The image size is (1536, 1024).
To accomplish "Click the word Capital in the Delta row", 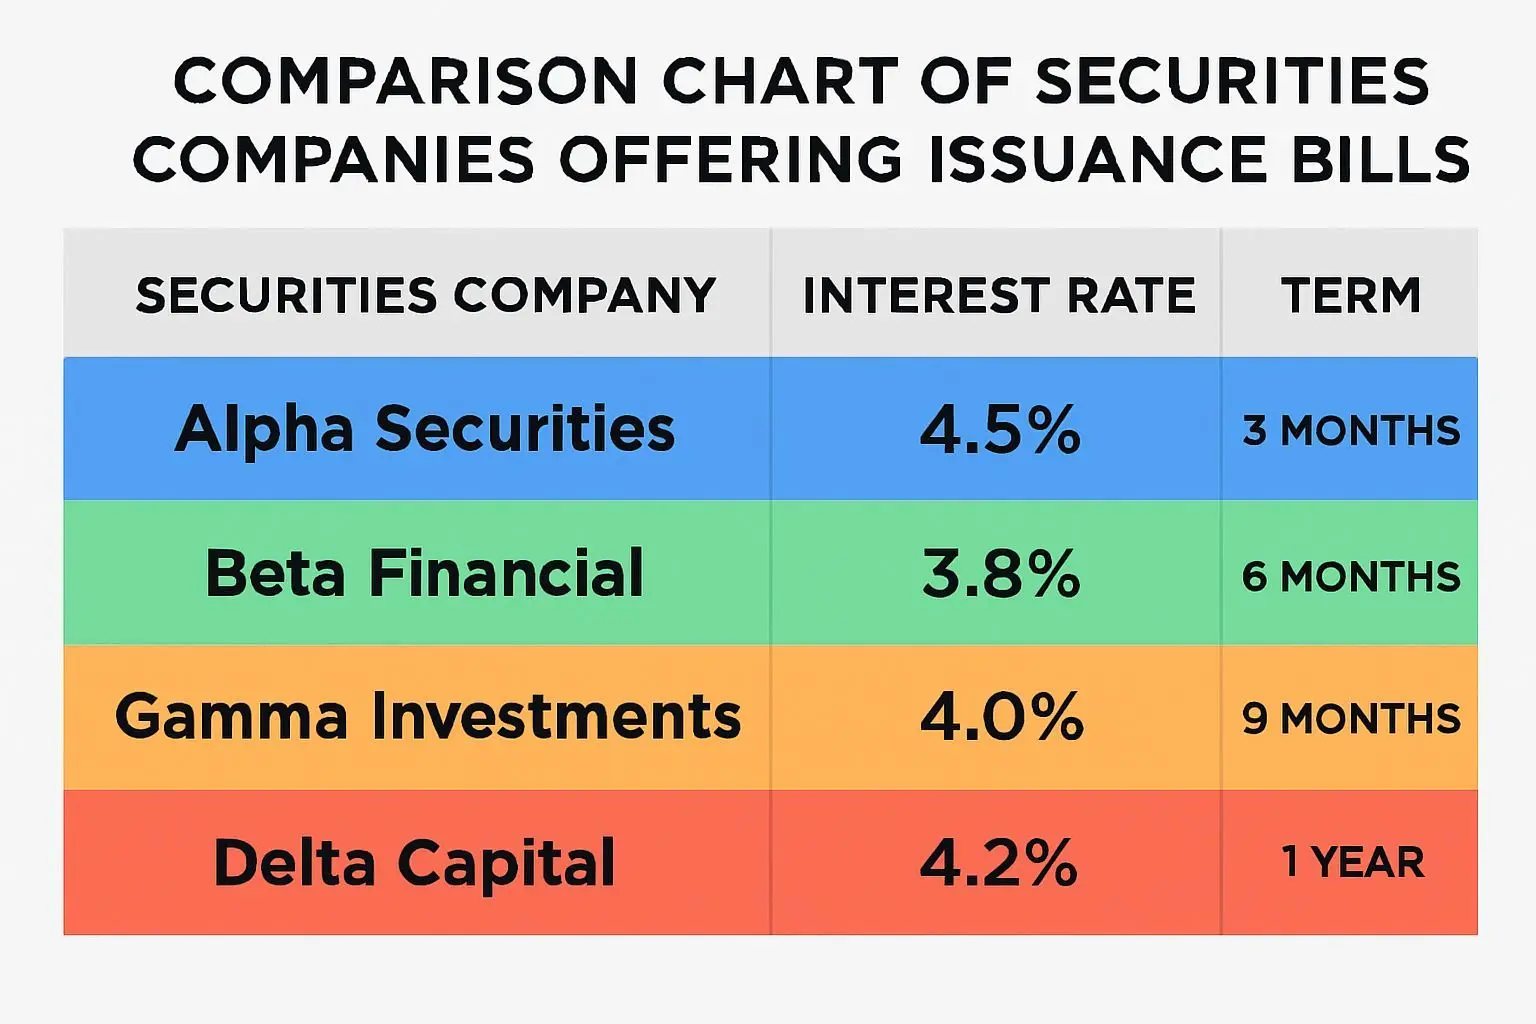I will 506,862.
